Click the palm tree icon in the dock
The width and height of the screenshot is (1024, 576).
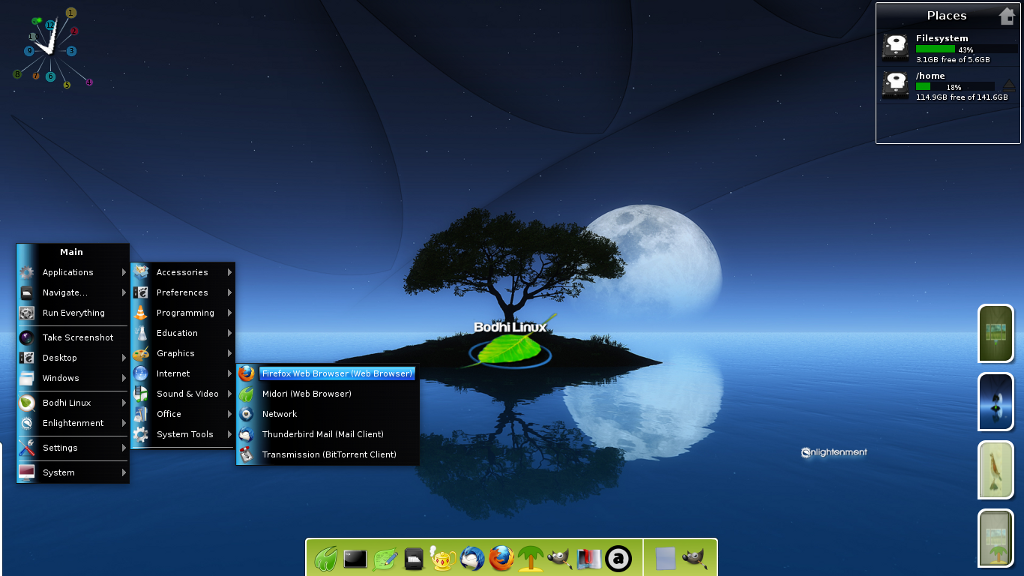tap(530, 559)
